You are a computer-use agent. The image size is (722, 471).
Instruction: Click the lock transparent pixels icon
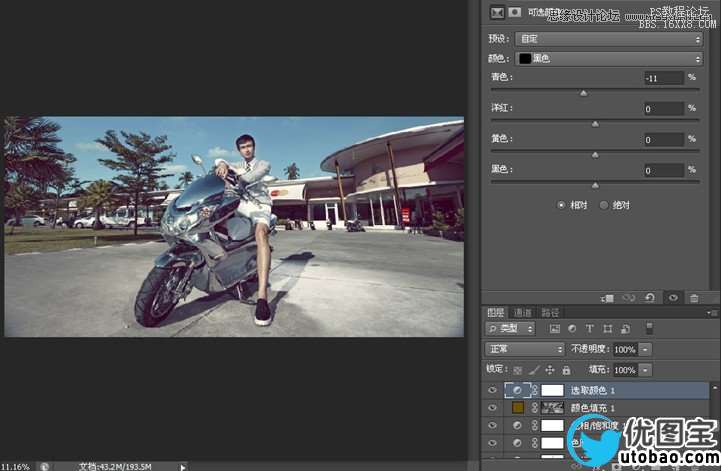pyautogui.click(x=518, y=370)
